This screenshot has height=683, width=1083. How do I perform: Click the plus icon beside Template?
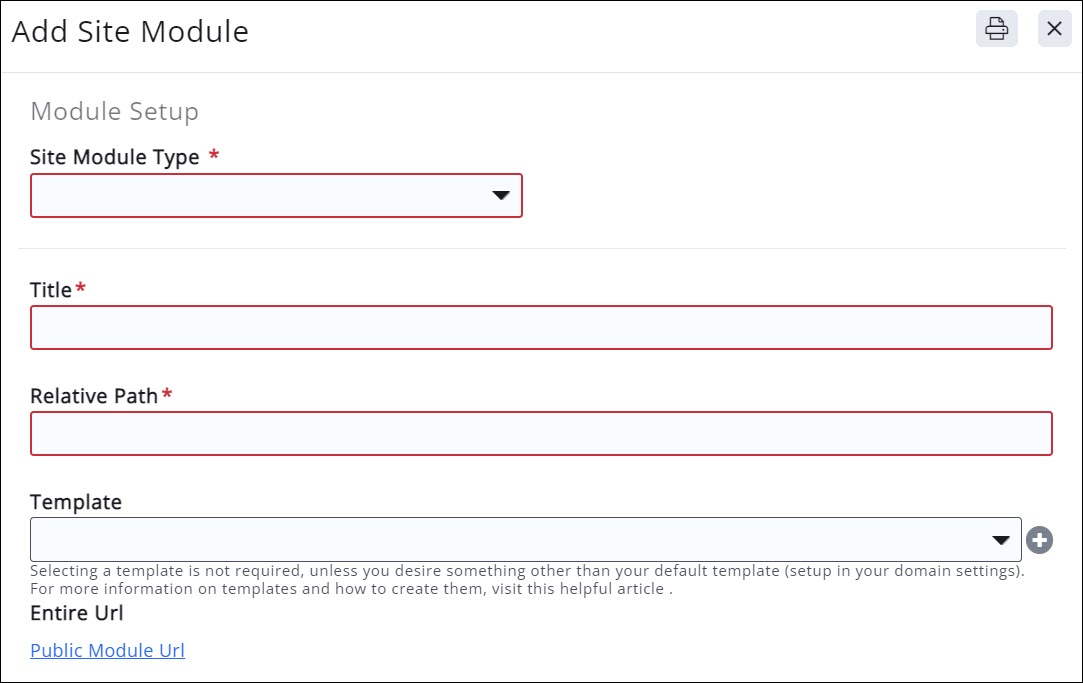point(1040,540)
